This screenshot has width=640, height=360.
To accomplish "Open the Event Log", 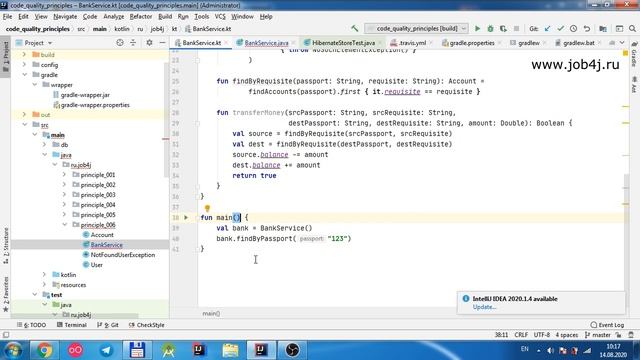I will click(607, 325).
